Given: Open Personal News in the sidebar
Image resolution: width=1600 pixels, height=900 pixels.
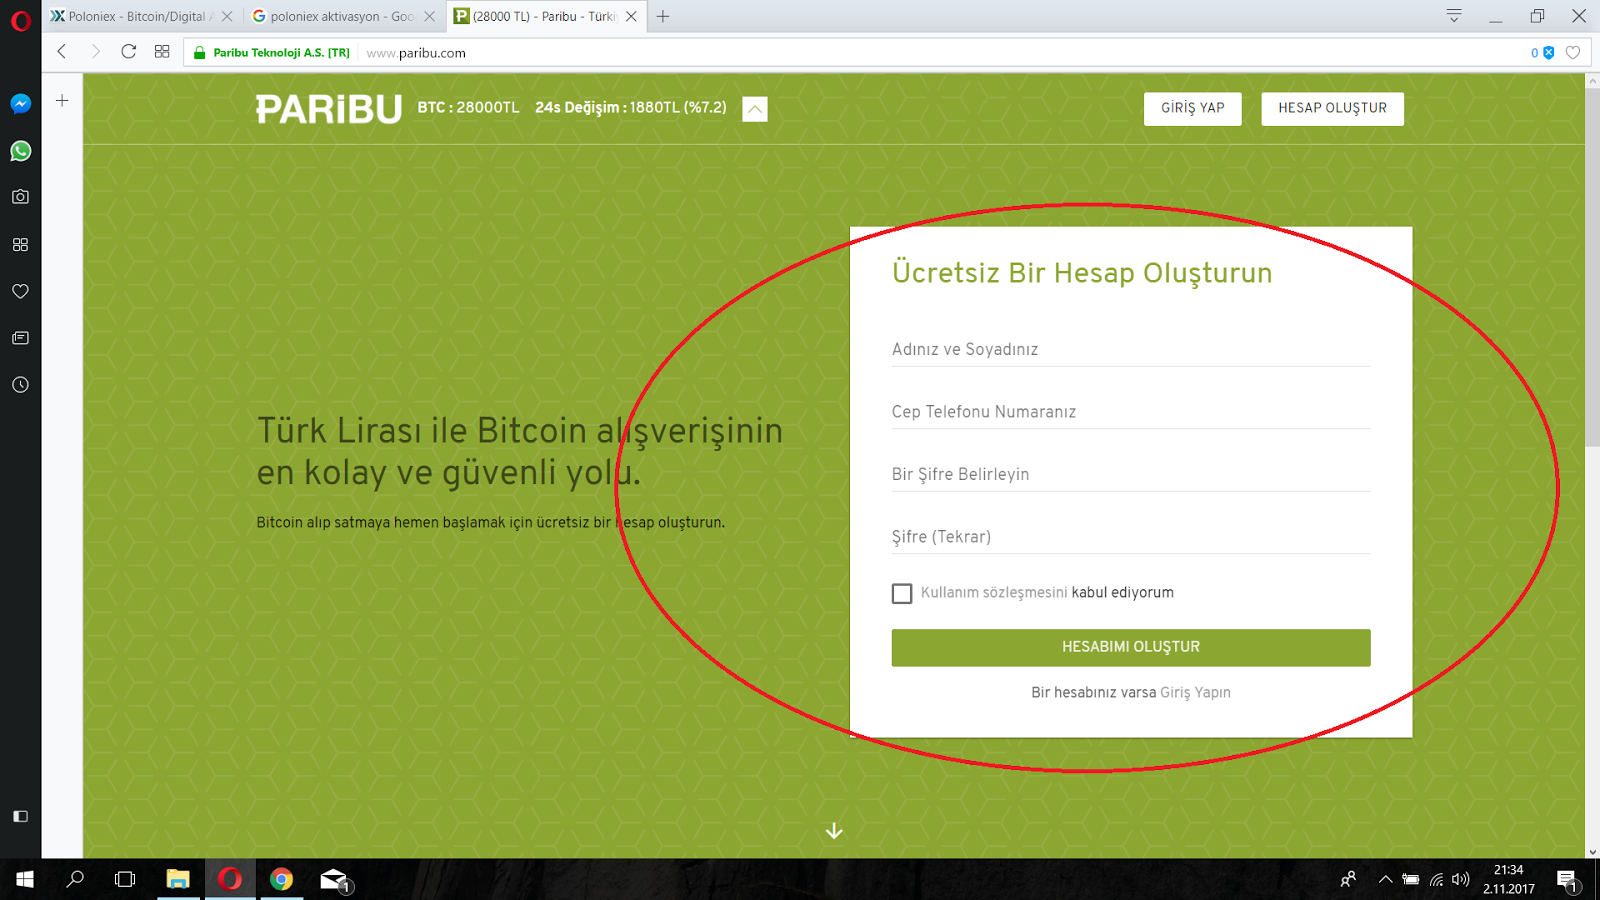Looking at the screenshot, I should click(x=20, y=338).
